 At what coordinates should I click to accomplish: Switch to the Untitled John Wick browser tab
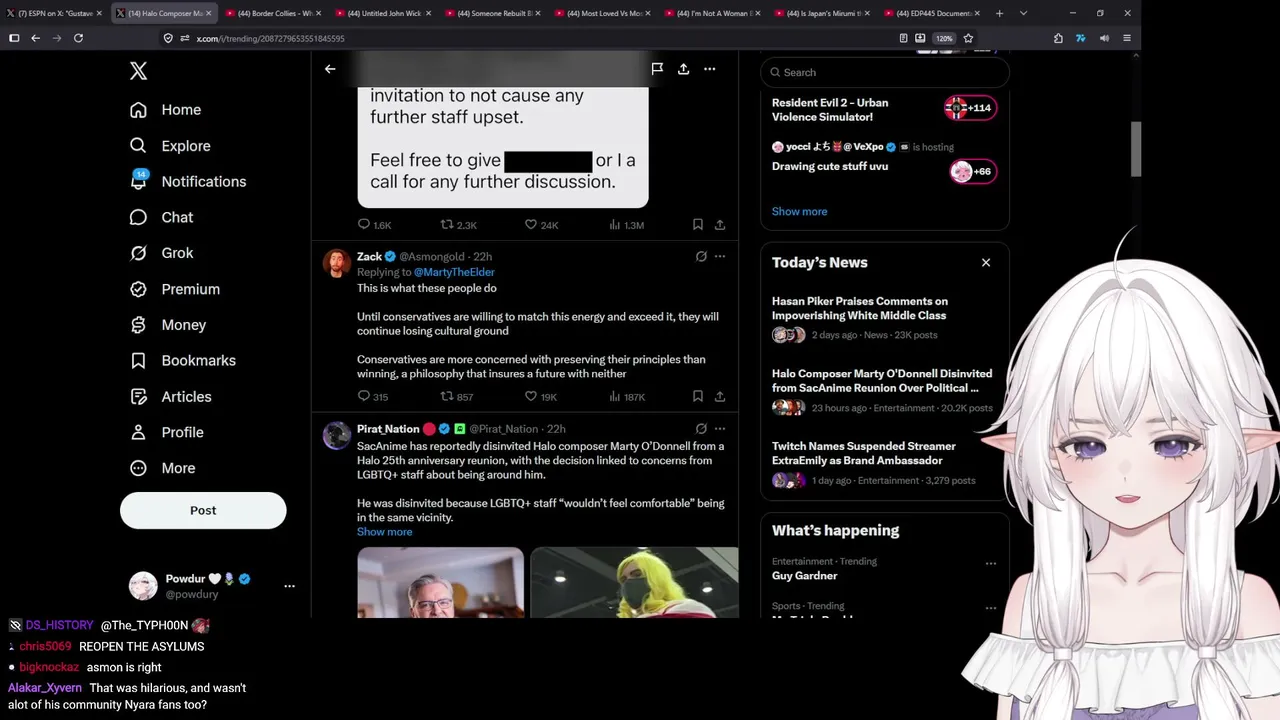coord(383,13)
